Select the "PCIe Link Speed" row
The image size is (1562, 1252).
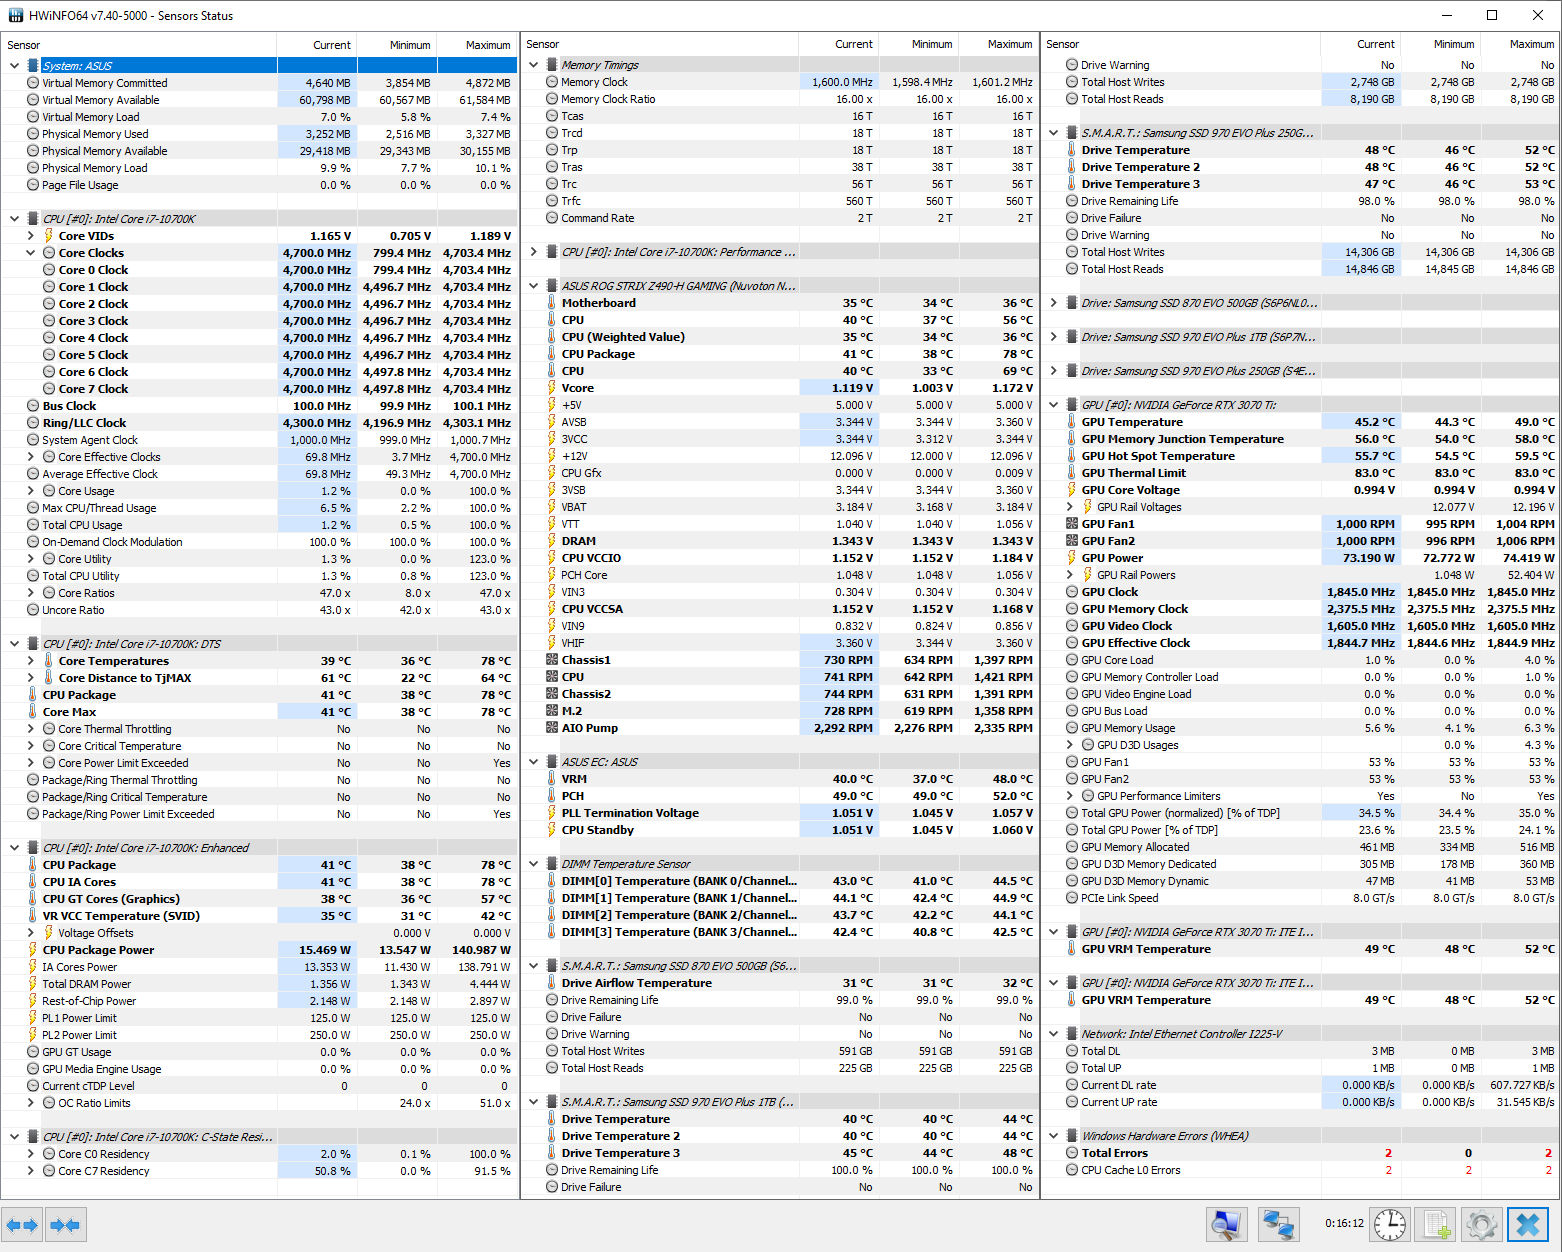click(1300, 898)
